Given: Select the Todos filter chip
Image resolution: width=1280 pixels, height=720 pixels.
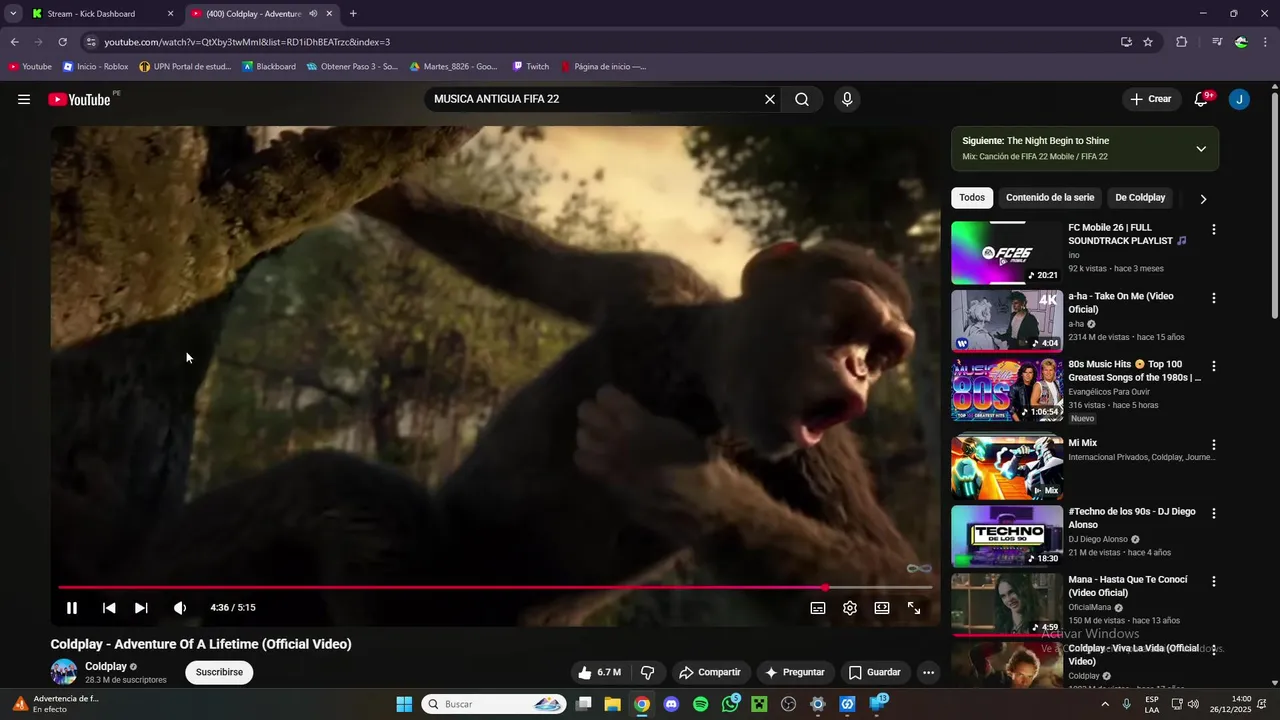Looking at the screenshot, I should [972, 198].
